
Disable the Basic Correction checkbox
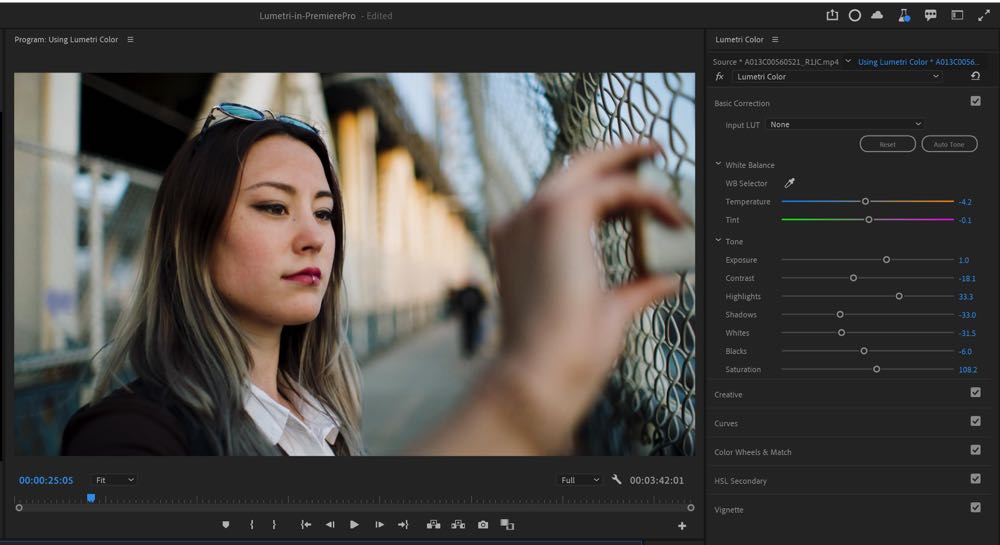coord(975,102)
